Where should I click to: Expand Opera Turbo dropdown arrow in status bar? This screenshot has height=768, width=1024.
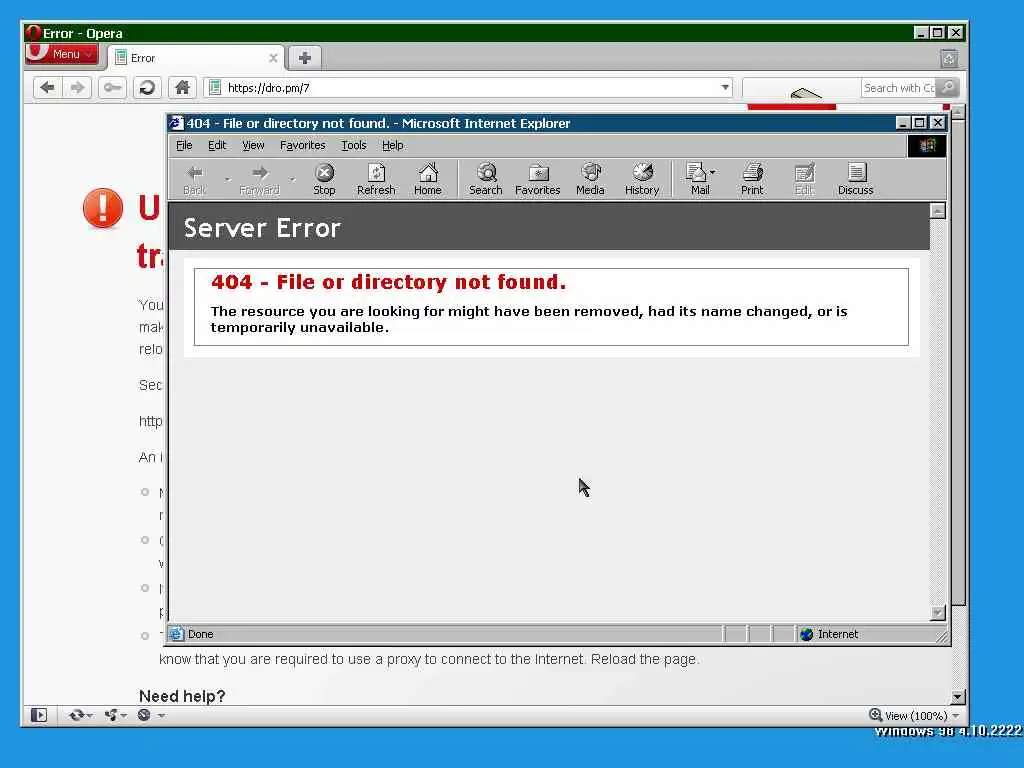click(161, 716)
